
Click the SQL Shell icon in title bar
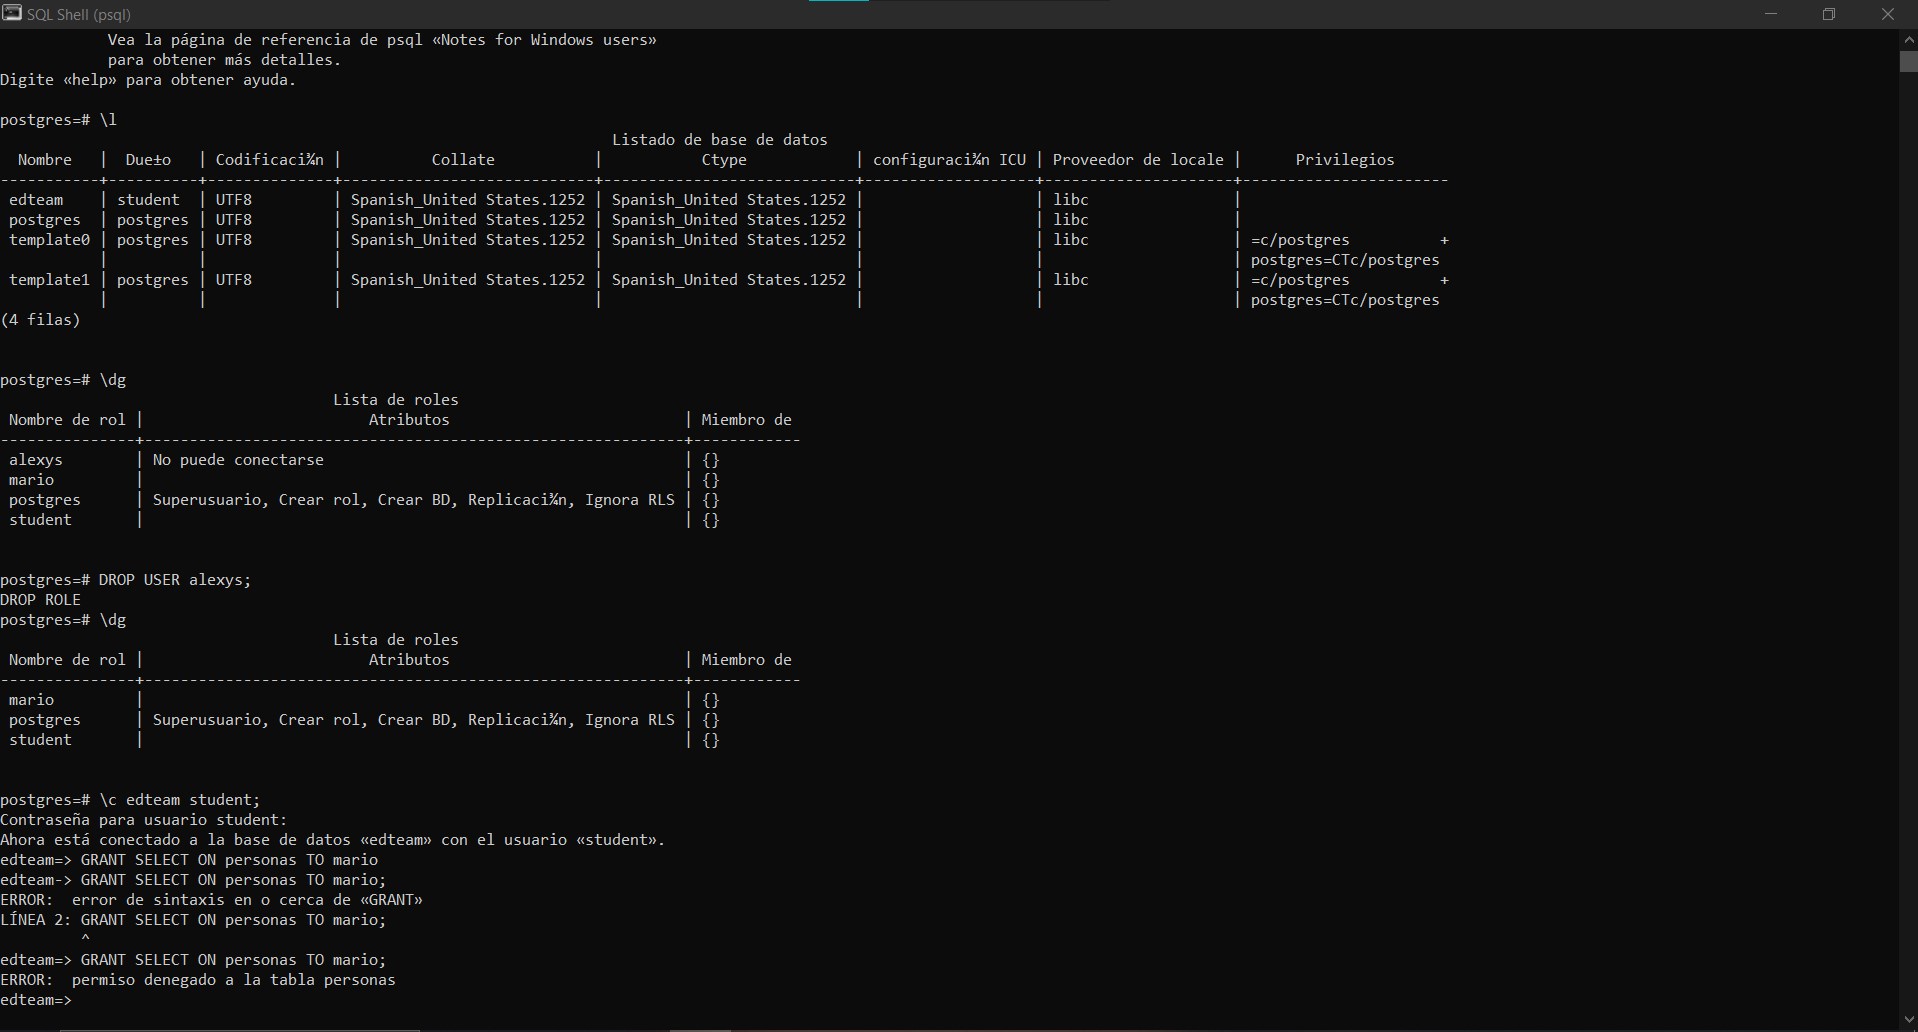click(12, 13)
